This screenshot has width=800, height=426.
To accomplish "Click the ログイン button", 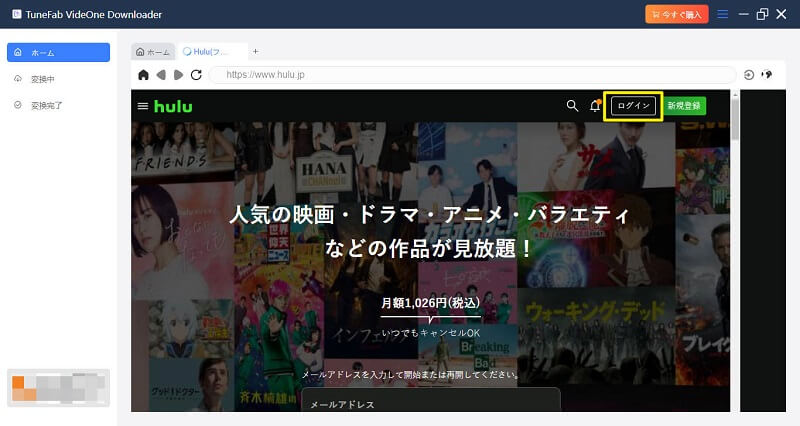I will [633, 106].
